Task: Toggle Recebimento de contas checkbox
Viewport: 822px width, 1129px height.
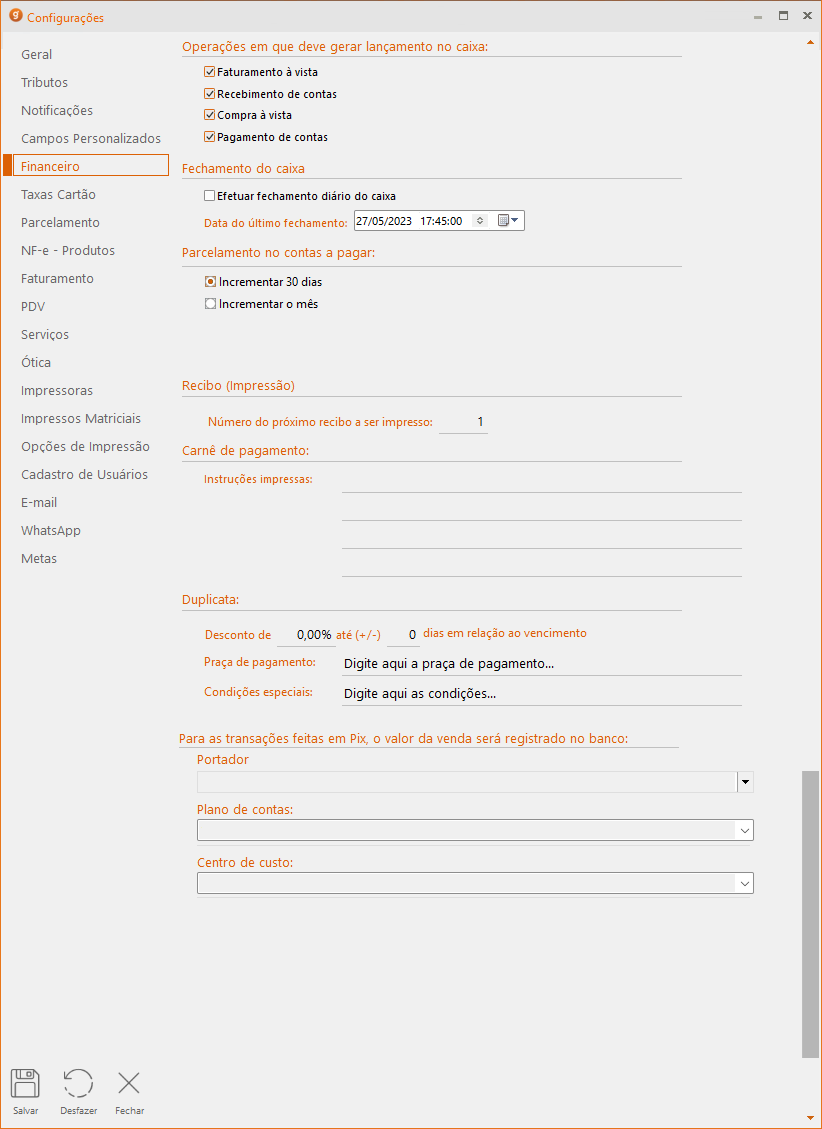Action: pyautogui.click(x=209, y=94)
